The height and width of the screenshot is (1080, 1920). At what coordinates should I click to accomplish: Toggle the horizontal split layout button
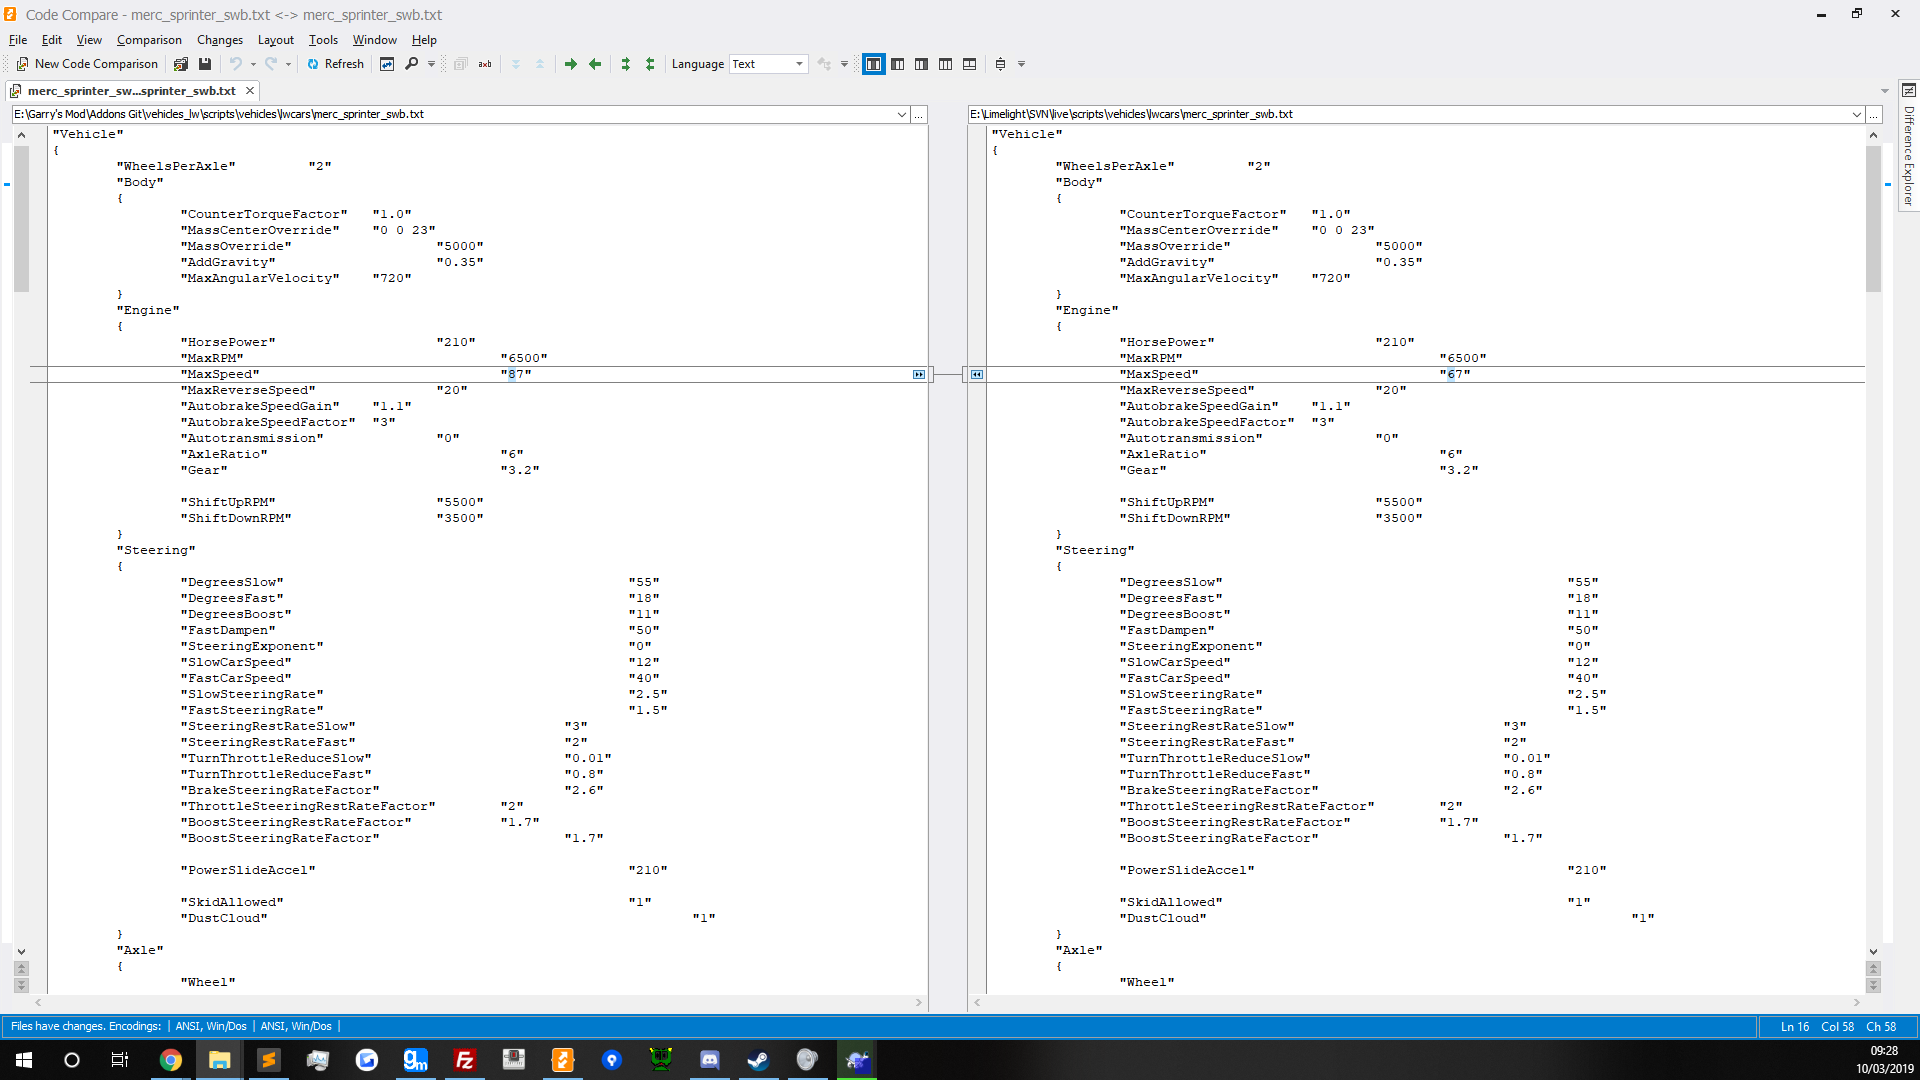pos(970,64)
